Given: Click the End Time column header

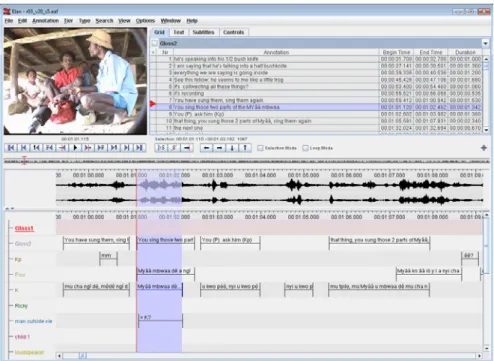Looking at the screenshot, I should (431, 52).
